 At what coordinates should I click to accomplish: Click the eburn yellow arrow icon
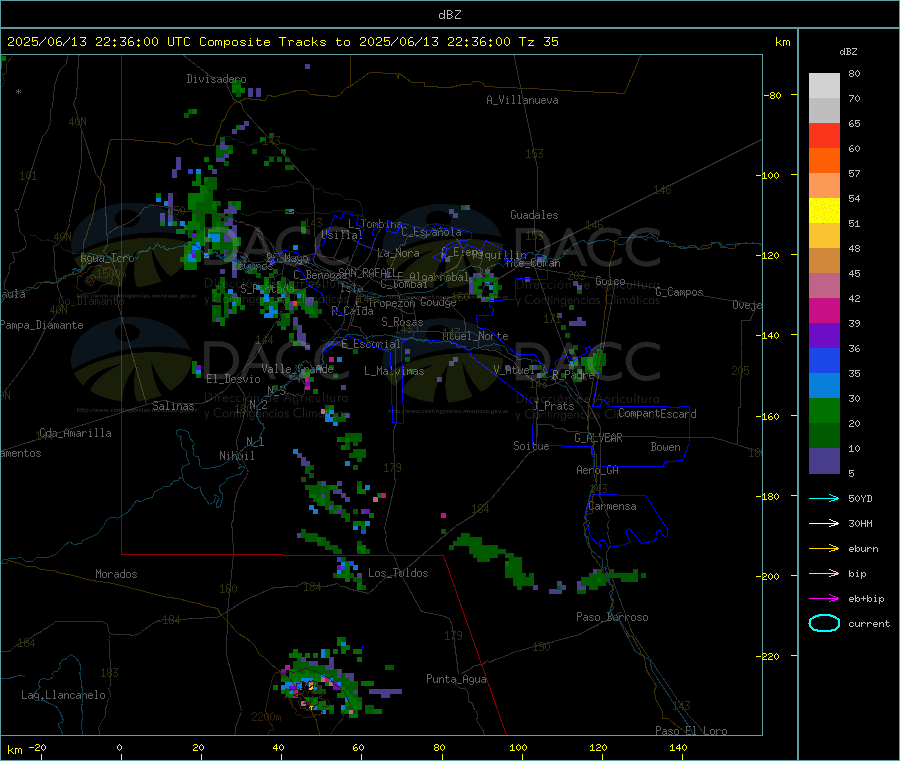tap(824, 548)
